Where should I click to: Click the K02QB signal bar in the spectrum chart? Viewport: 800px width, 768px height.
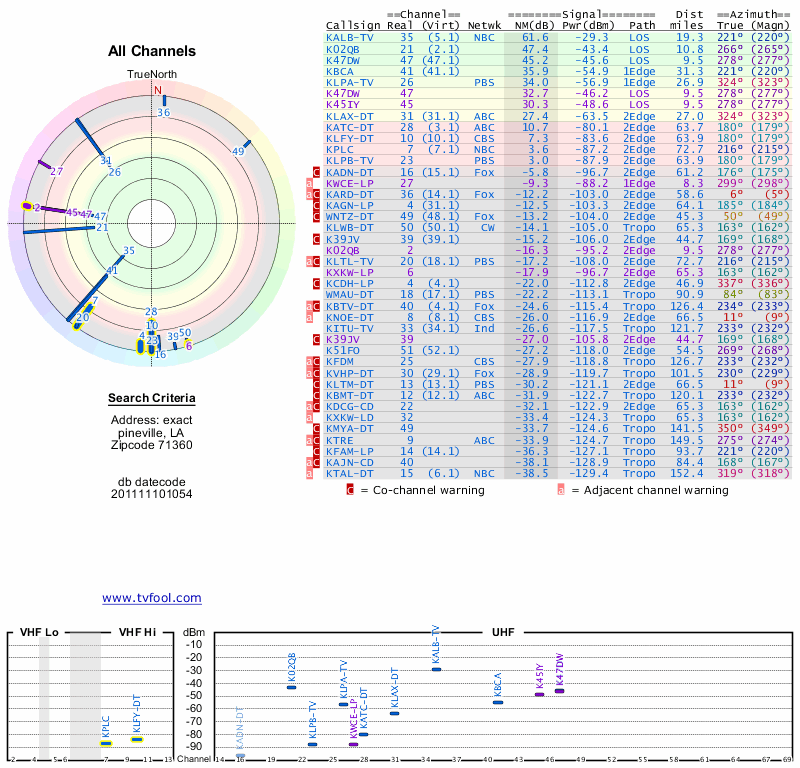click(x=291, y=687)
